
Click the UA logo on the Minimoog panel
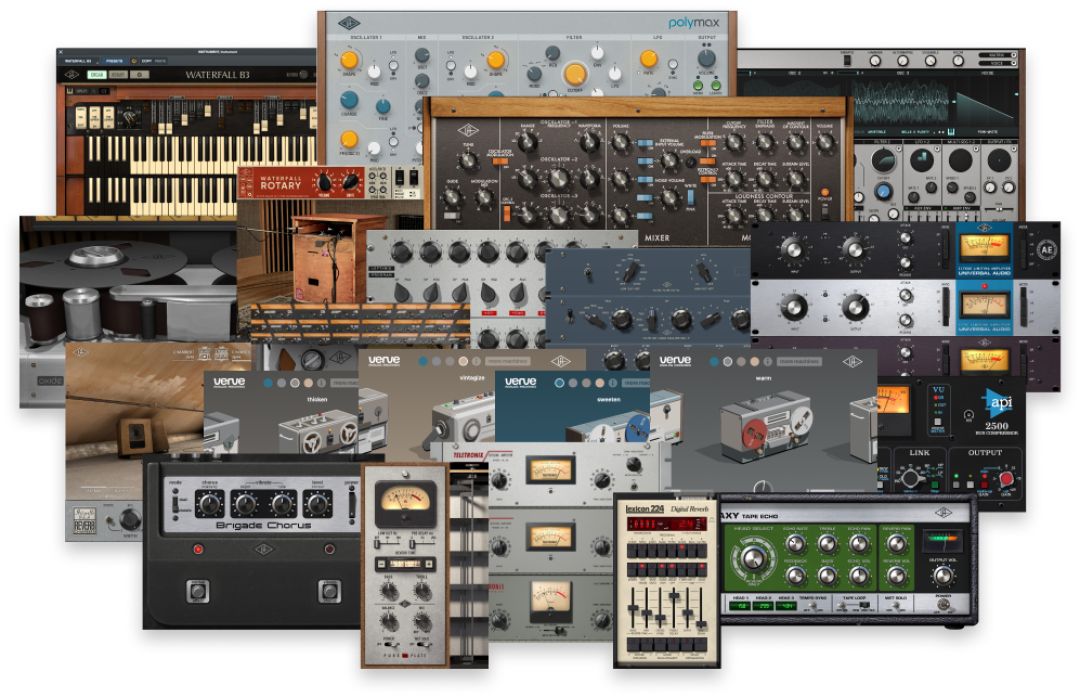[x=468, y=130]
